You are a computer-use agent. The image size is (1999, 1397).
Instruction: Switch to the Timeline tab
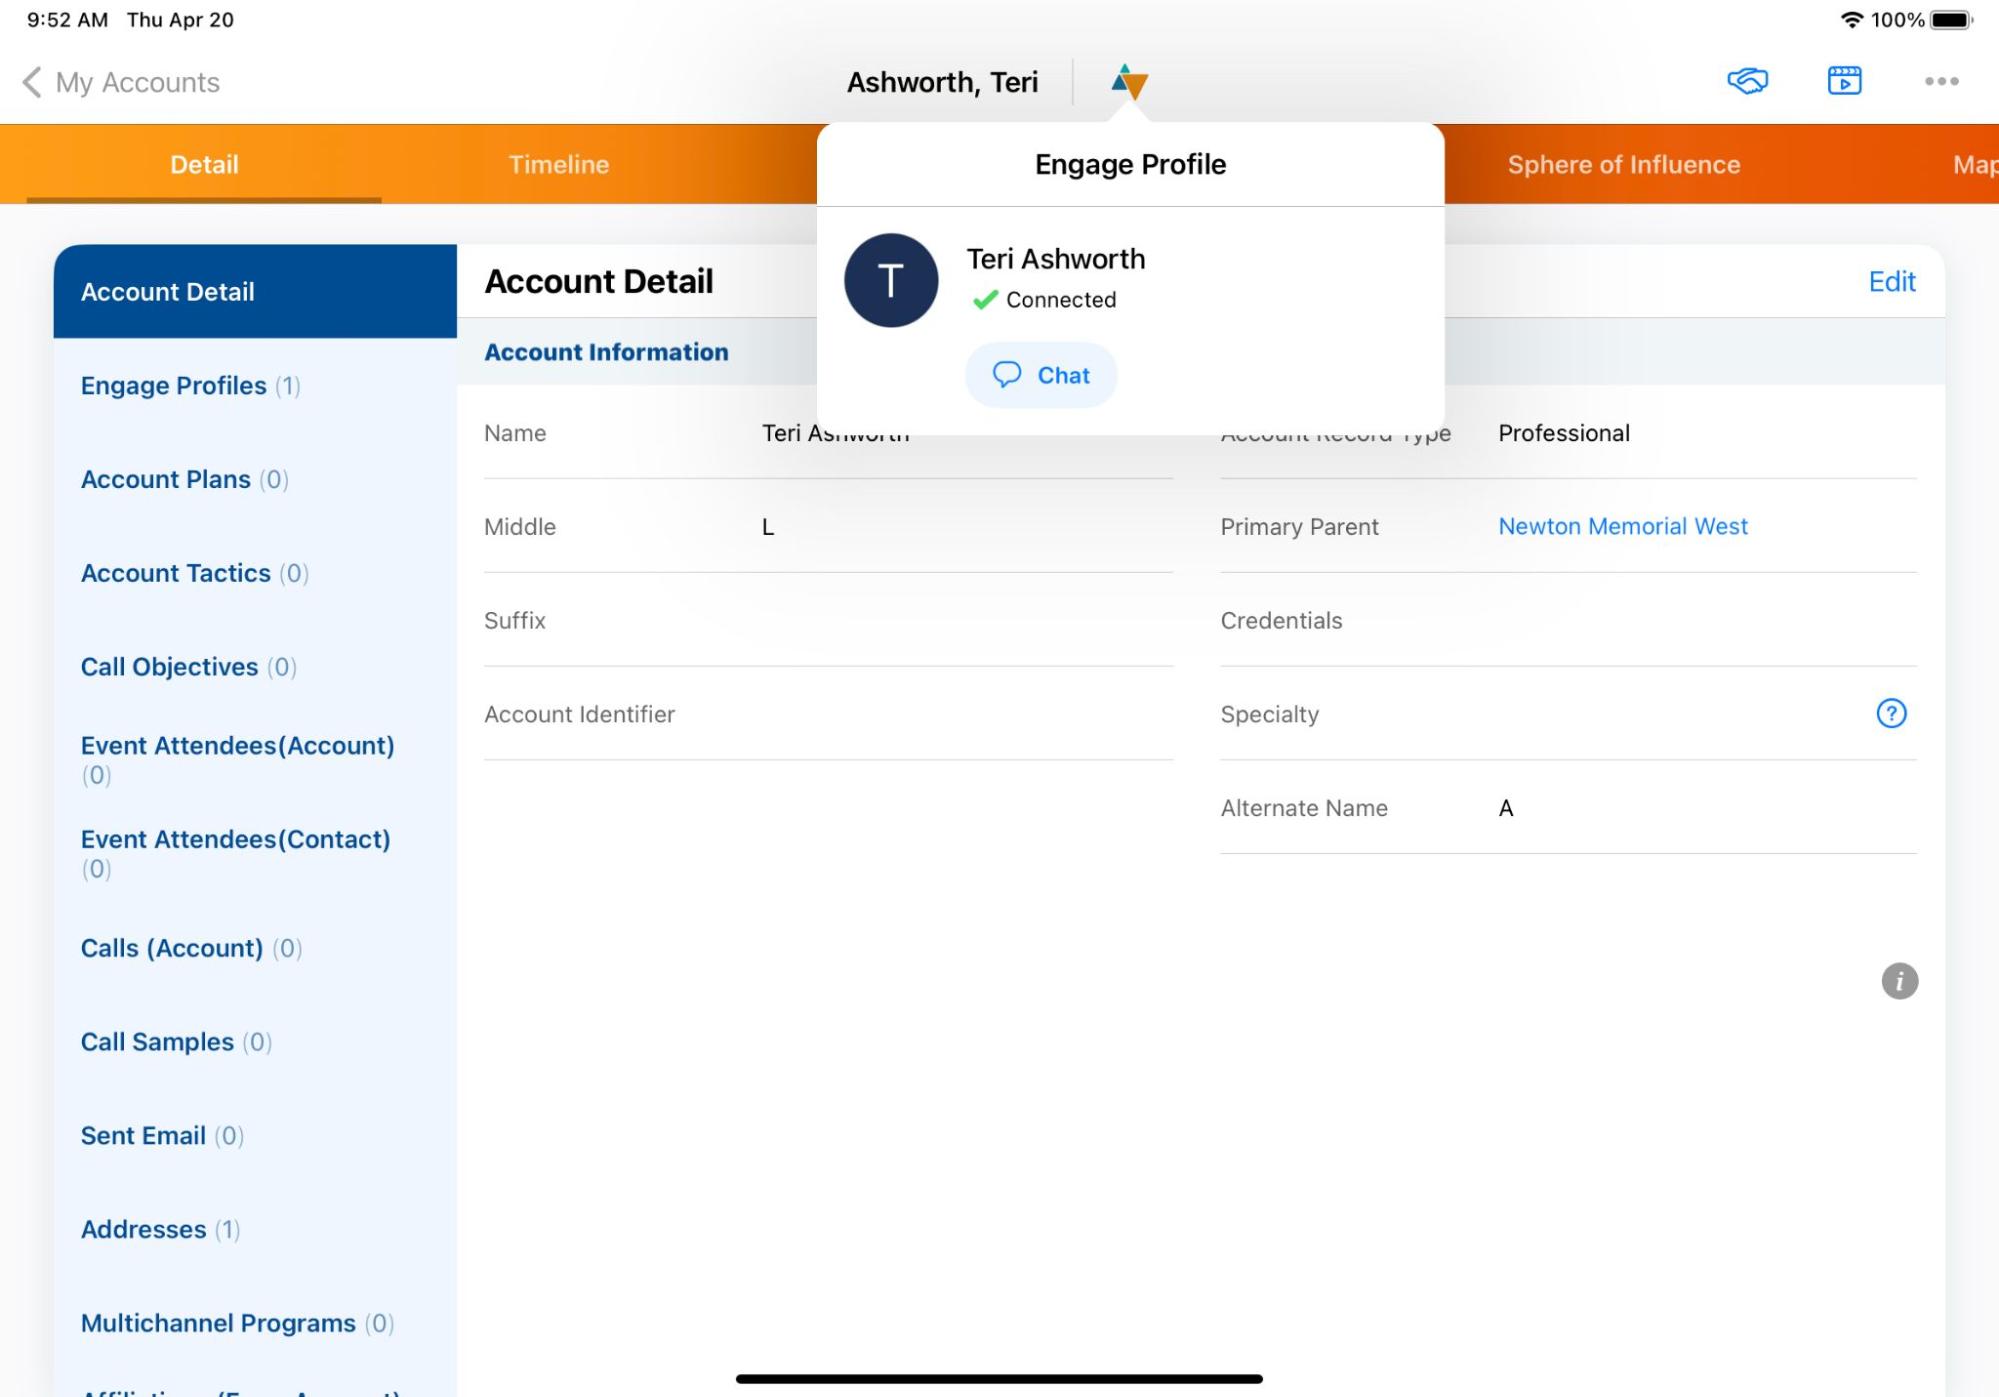point(558,164)
